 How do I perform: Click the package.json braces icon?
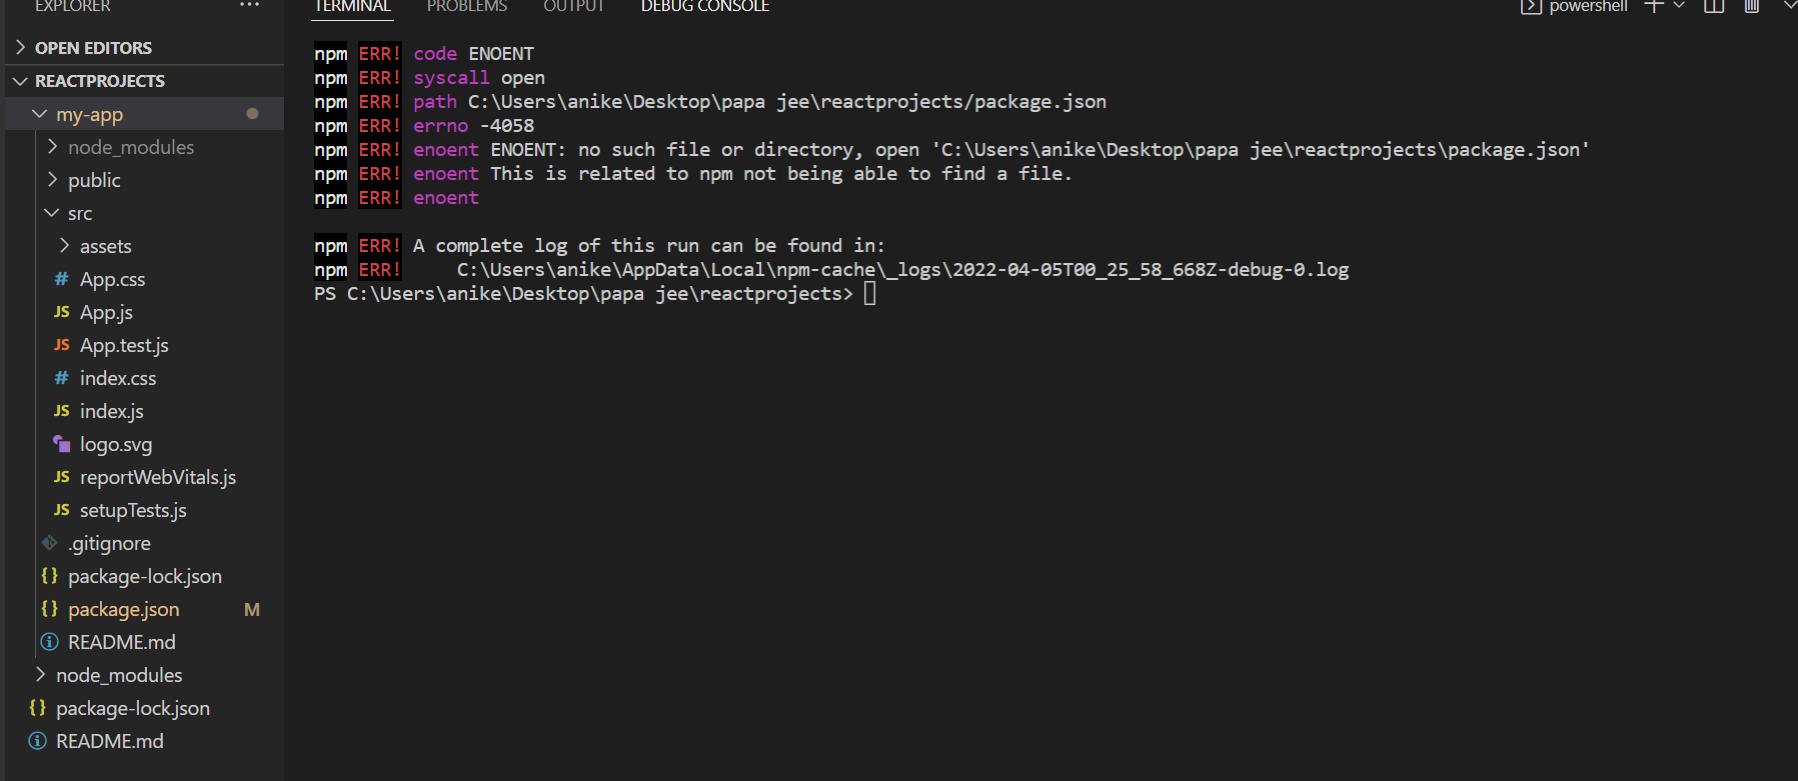coord(49,609)
